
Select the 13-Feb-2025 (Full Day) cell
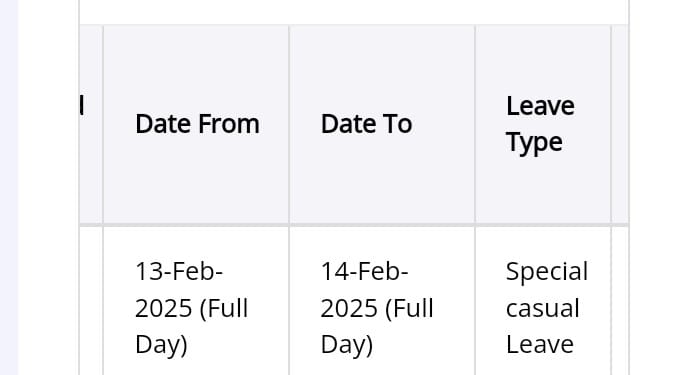tap(196, 301)
